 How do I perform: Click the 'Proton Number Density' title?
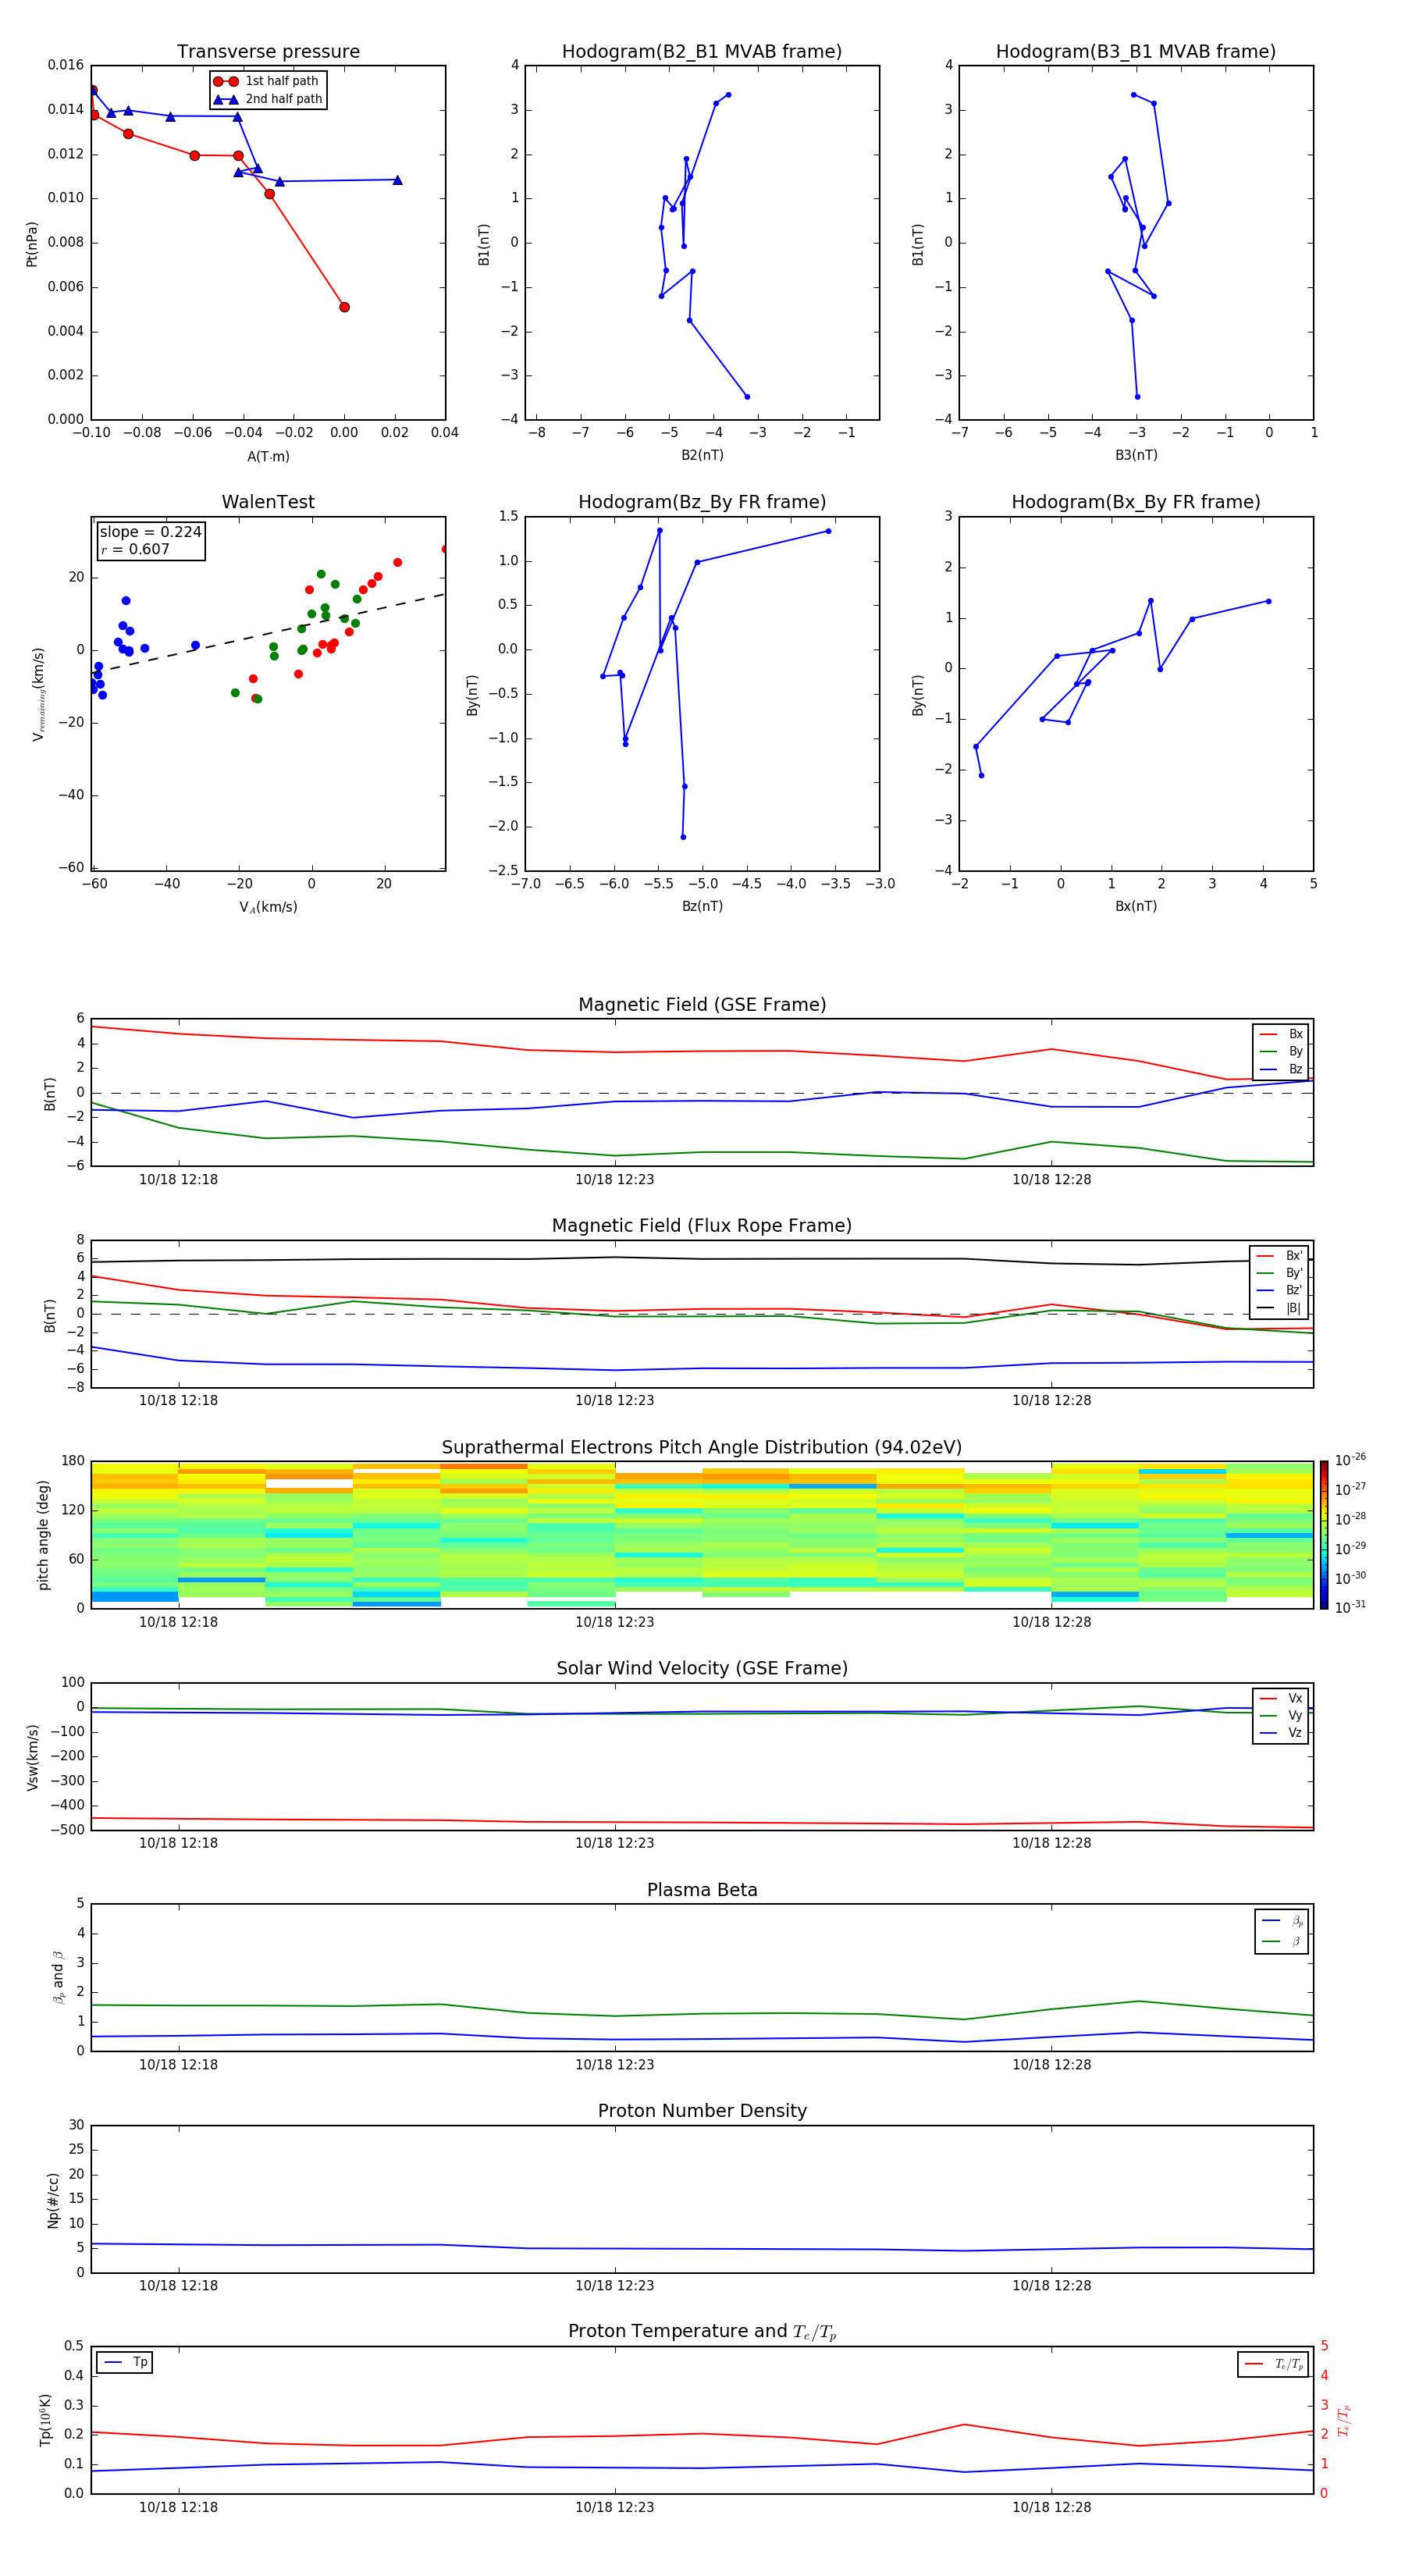(x=702, y=2111)
